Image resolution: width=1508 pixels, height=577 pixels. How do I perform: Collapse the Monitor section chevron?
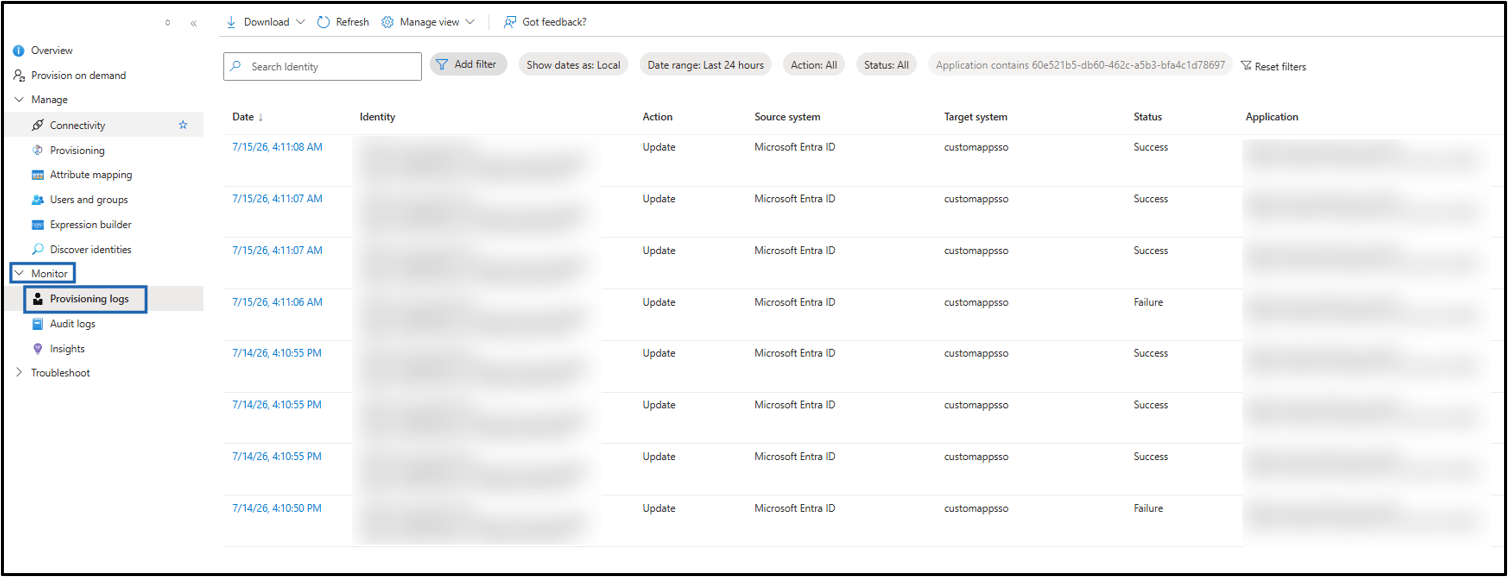pos(19,273)
